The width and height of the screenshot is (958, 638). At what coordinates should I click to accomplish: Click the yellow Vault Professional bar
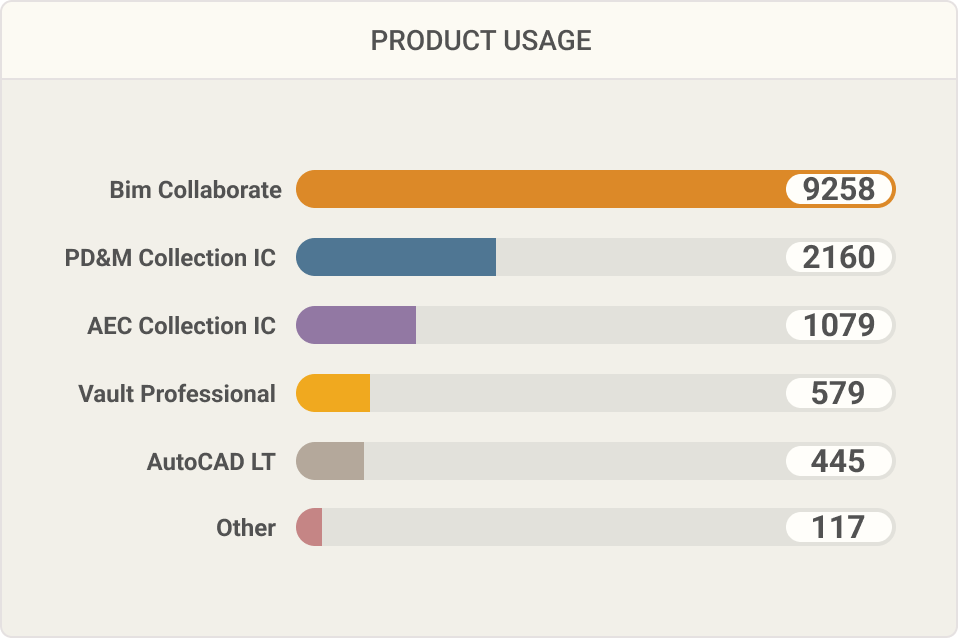click(x=333, y=393)
